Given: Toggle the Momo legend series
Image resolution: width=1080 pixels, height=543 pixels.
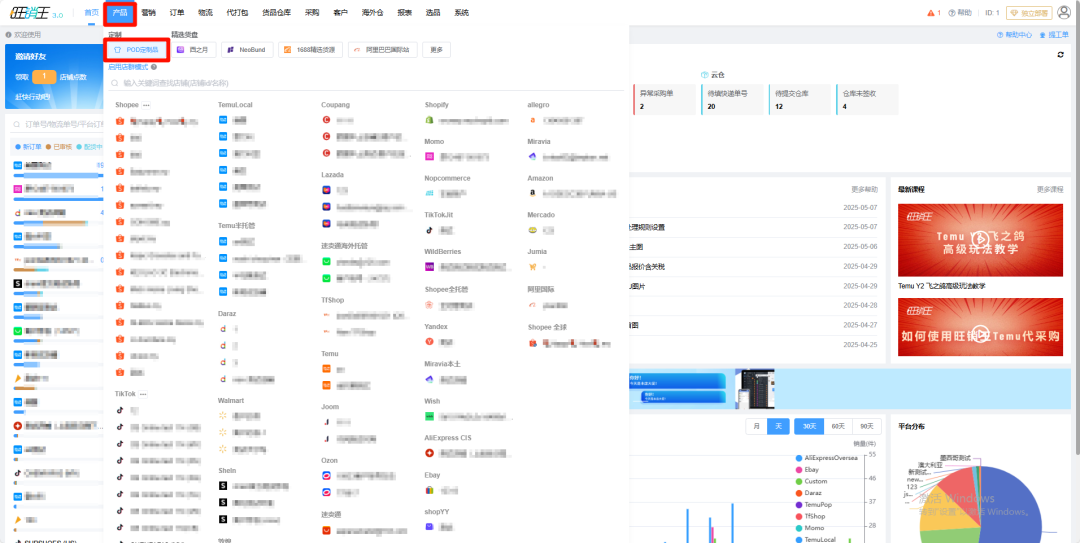Looking at the screenshot, I should pyautogui.click(x=809, y=528).
